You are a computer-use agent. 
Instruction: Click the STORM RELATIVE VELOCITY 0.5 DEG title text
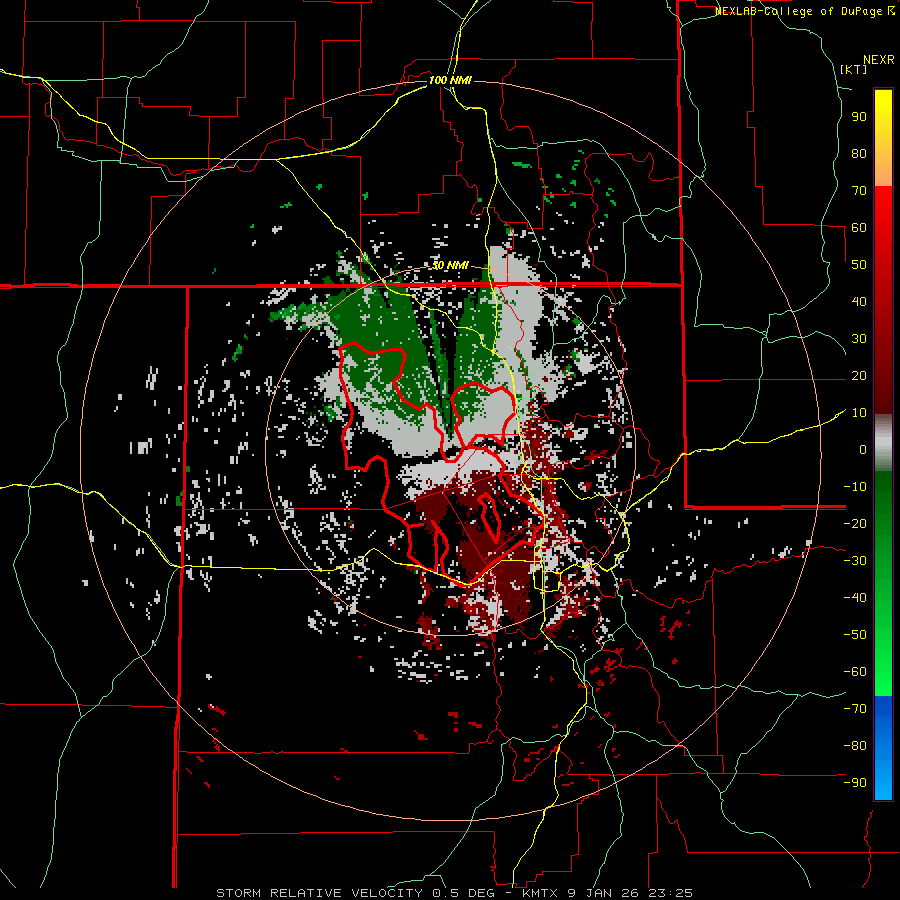point(358,893)
